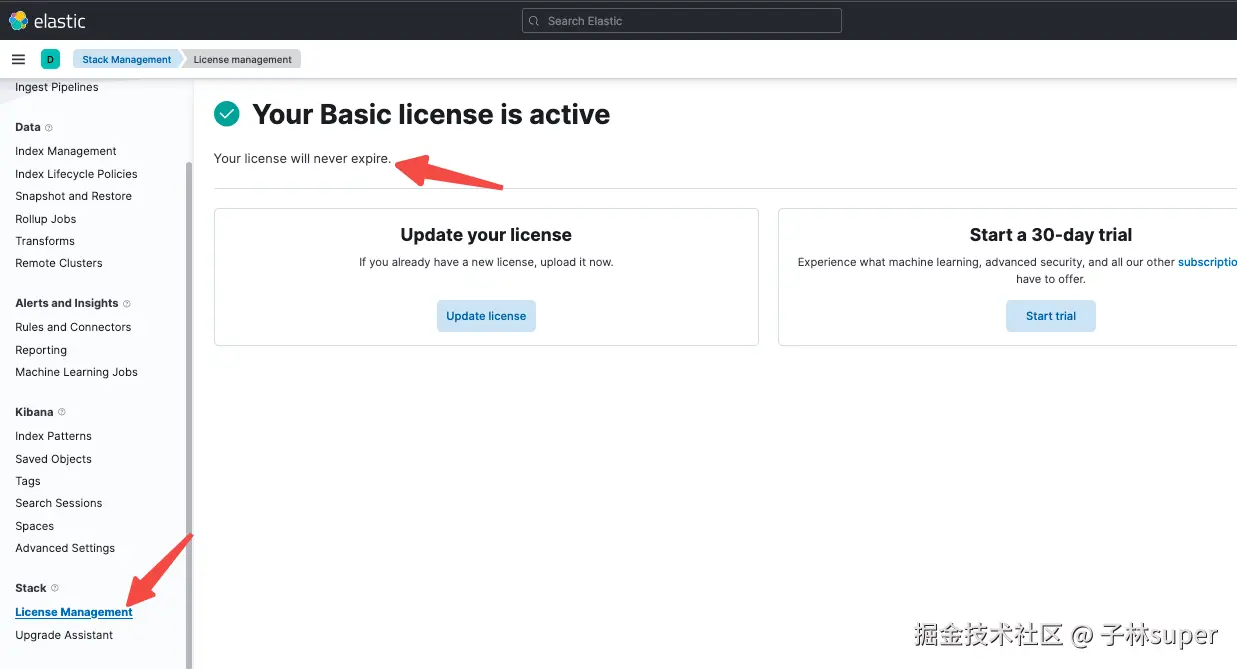Open Advanced Settings

(65, 548)
